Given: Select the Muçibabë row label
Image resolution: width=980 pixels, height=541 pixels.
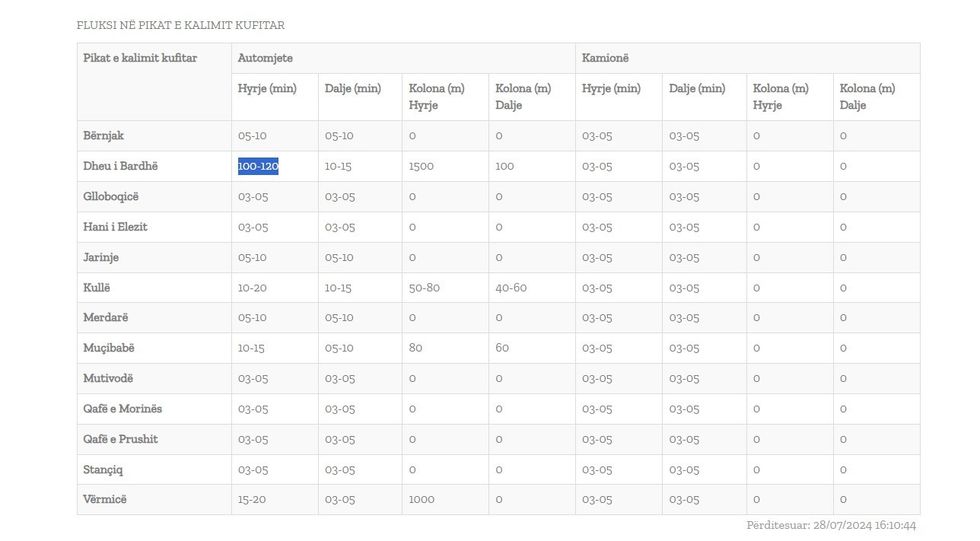Looking at the screenshot, I should [109, 348].
